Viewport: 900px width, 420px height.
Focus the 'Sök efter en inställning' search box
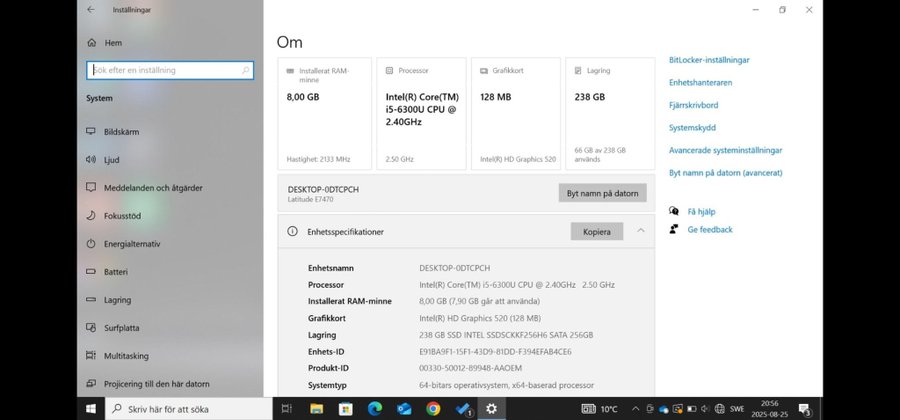tap(170, 70)
